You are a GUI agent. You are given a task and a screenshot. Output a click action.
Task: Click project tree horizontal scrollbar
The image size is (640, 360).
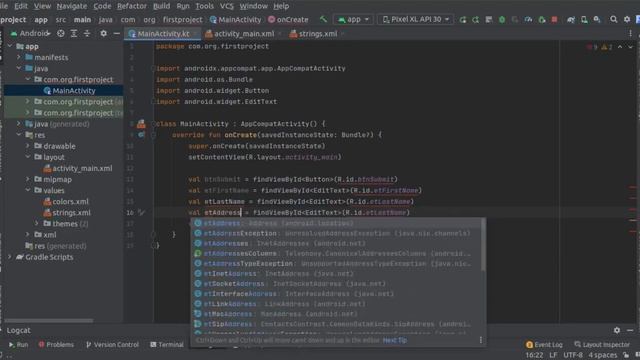point(49,321)
